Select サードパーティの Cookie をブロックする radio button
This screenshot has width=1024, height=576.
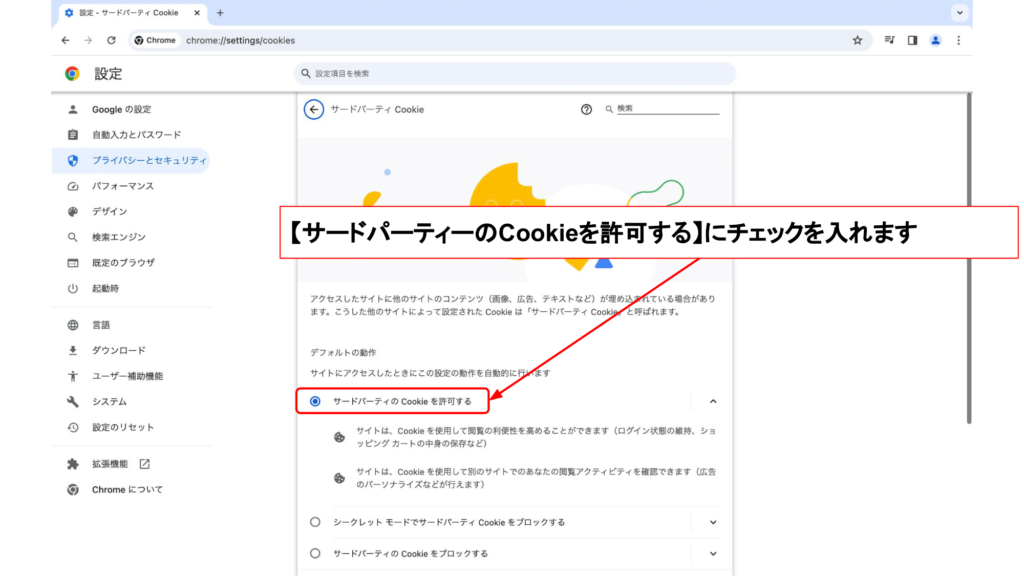pos(316,553)
